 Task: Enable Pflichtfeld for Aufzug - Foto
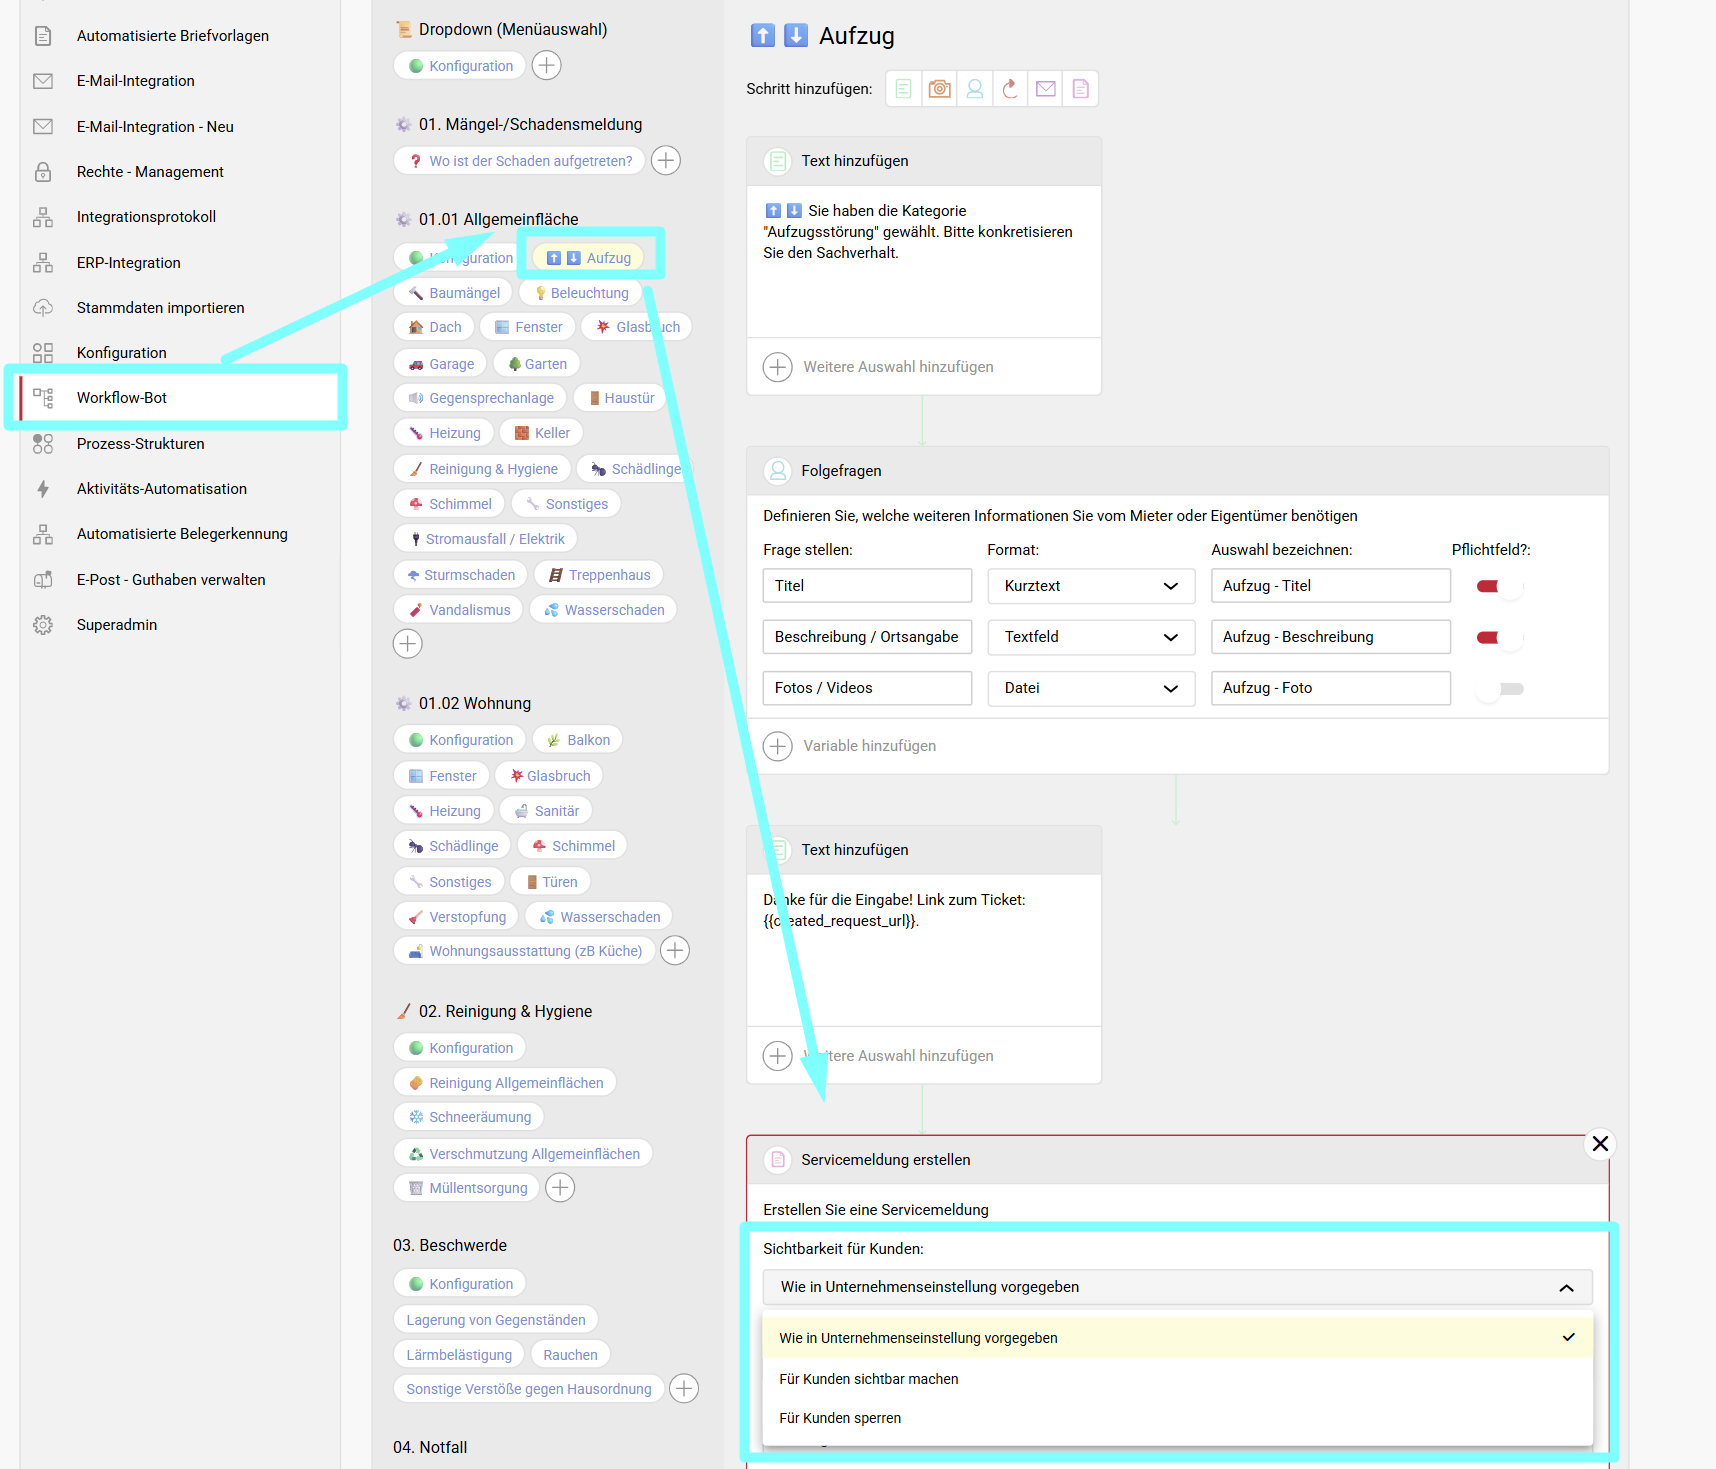[1499, 689]
